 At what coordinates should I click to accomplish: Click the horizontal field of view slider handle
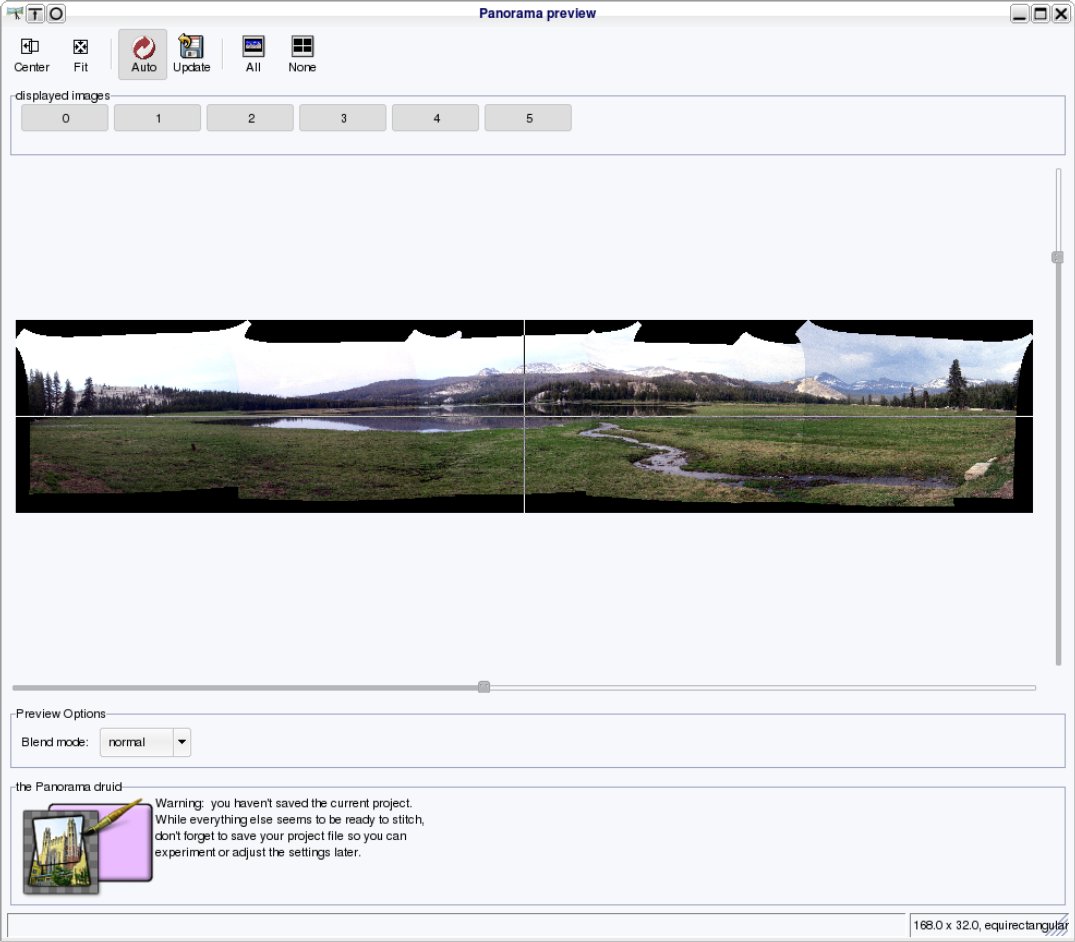click(484, 687)
